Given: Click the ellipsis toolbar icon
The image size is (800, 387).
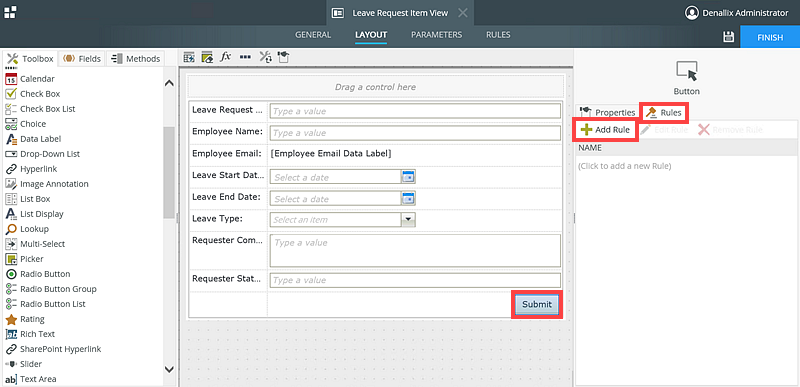Looking at the screenshot, I should 245,57.
